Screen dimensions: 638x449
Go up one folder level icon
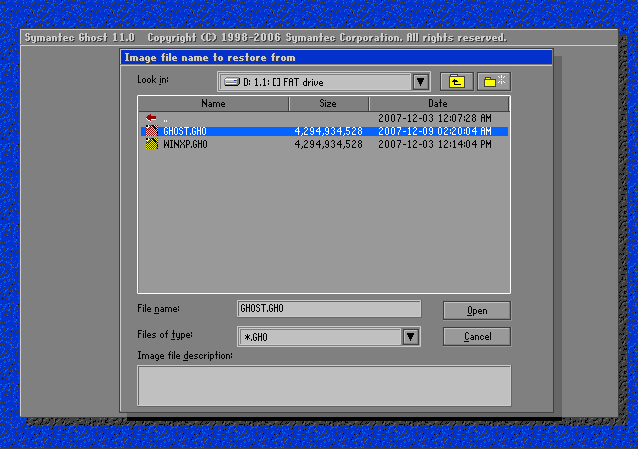457,82
